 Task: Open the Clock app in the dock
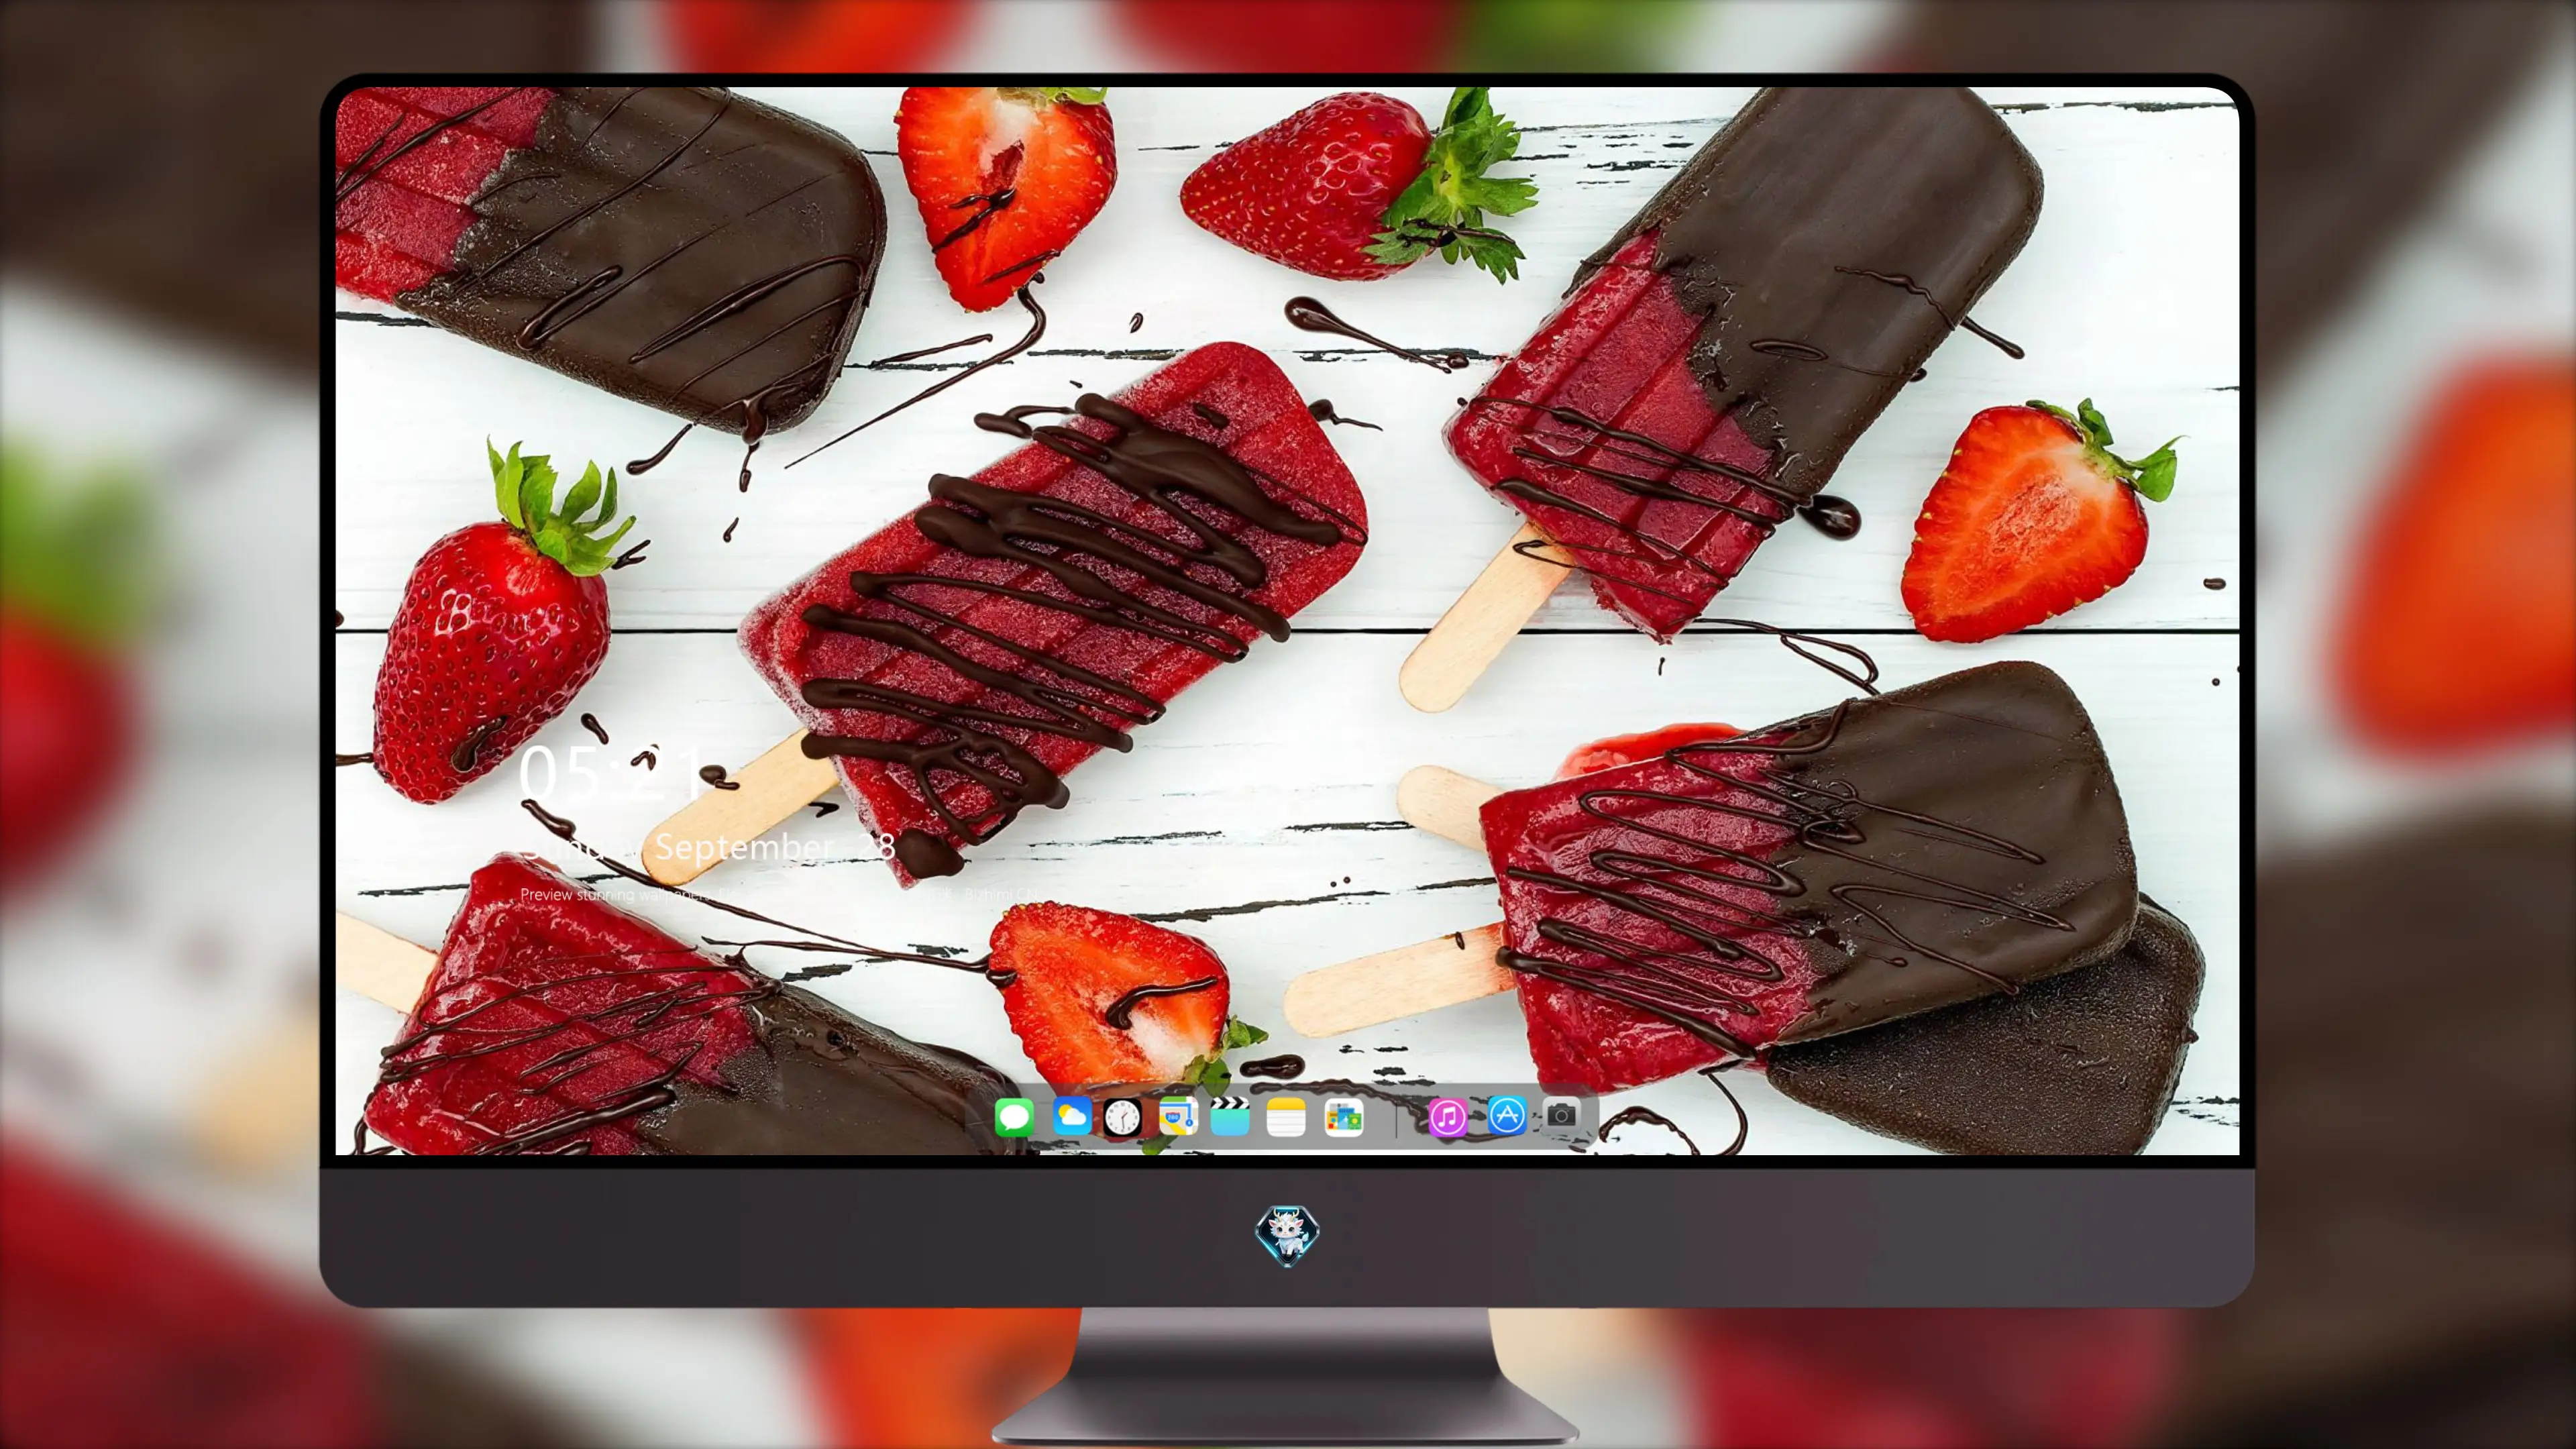[1122, 1117]
